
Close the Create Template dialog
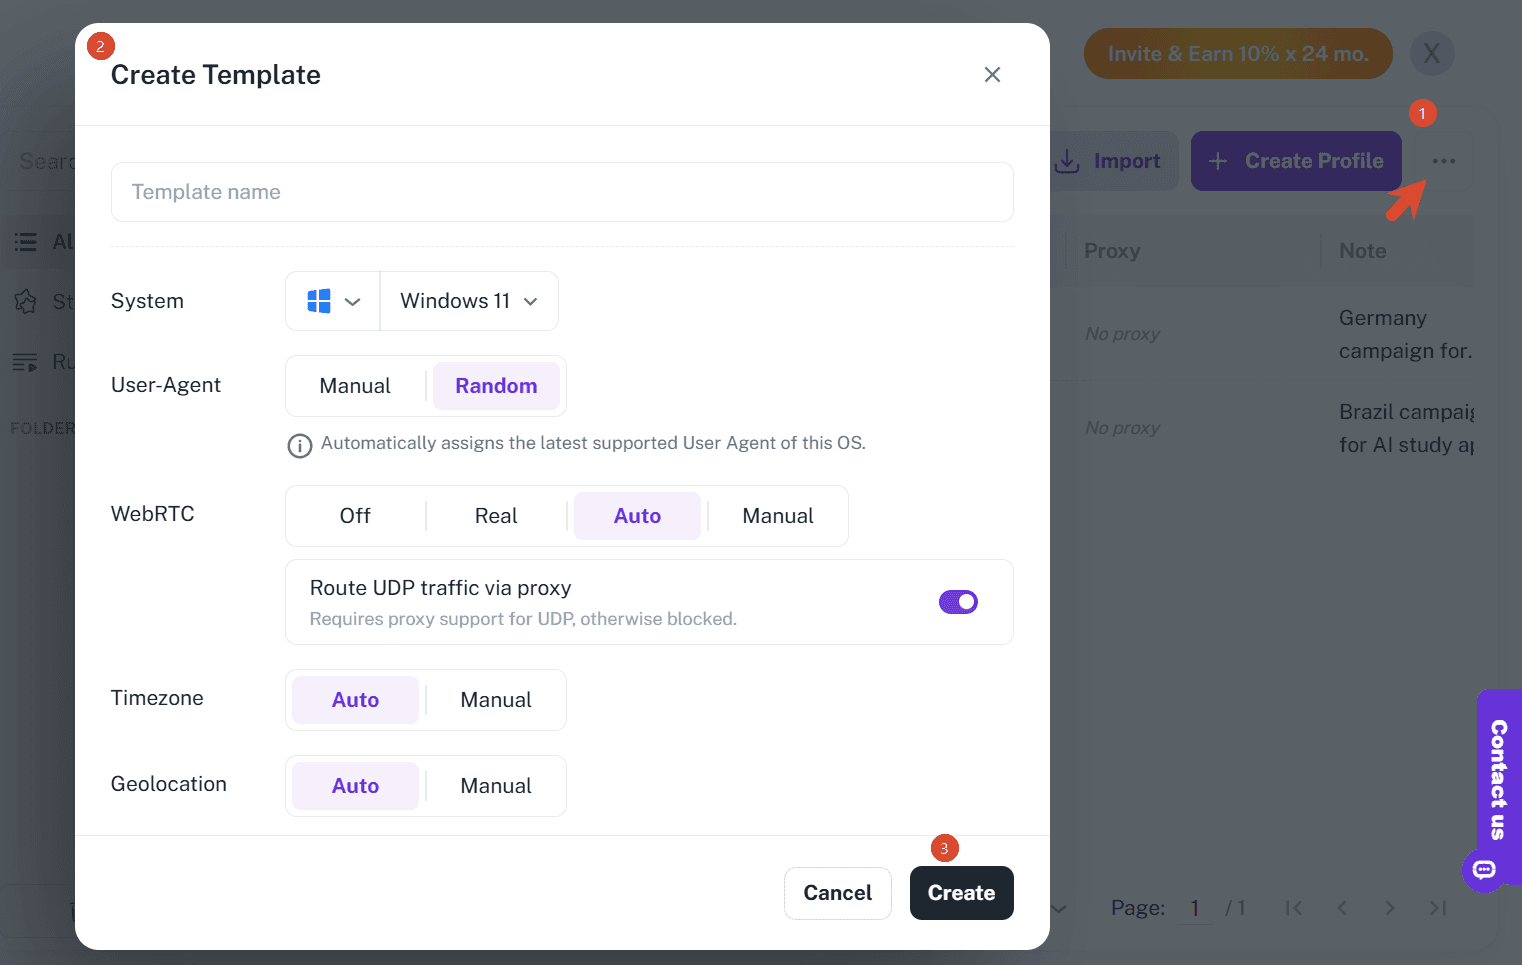[x=992, y=75]
